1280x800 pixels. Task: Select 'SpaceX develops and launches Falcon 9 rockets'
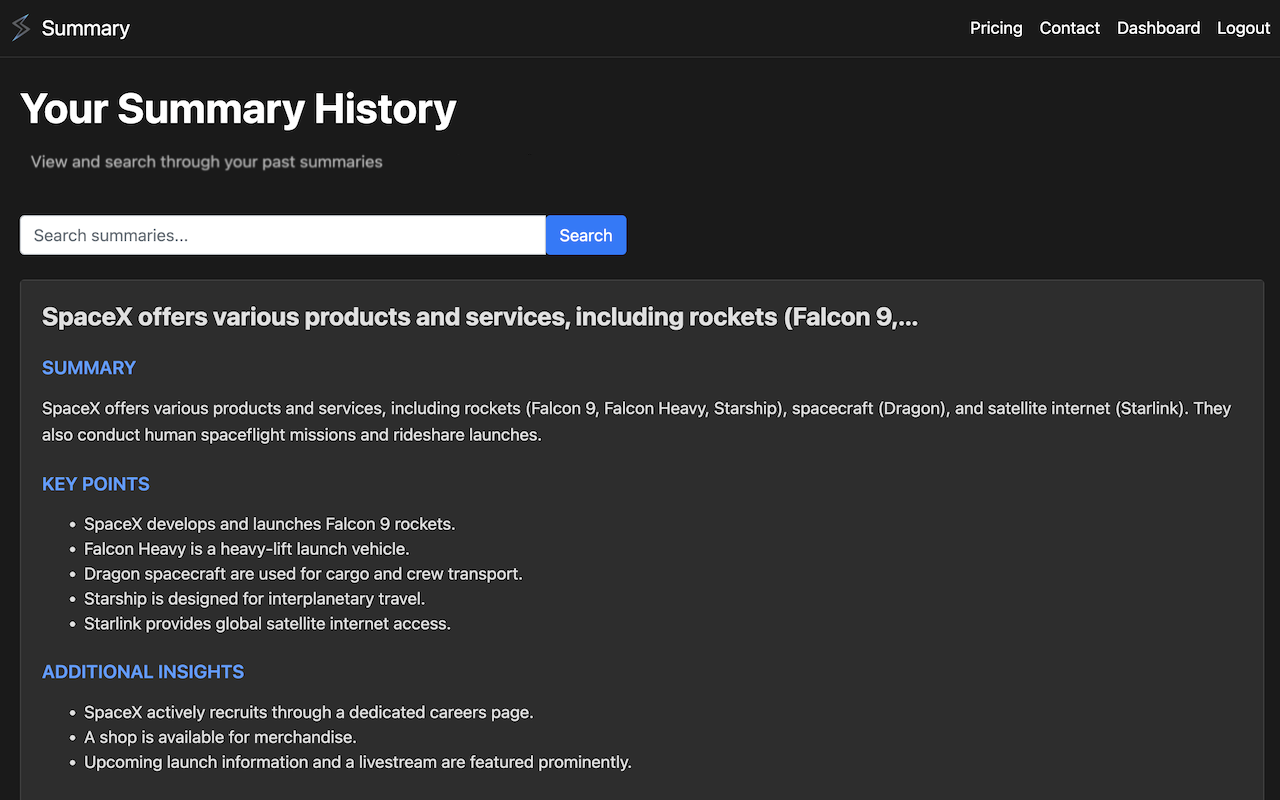270,524
